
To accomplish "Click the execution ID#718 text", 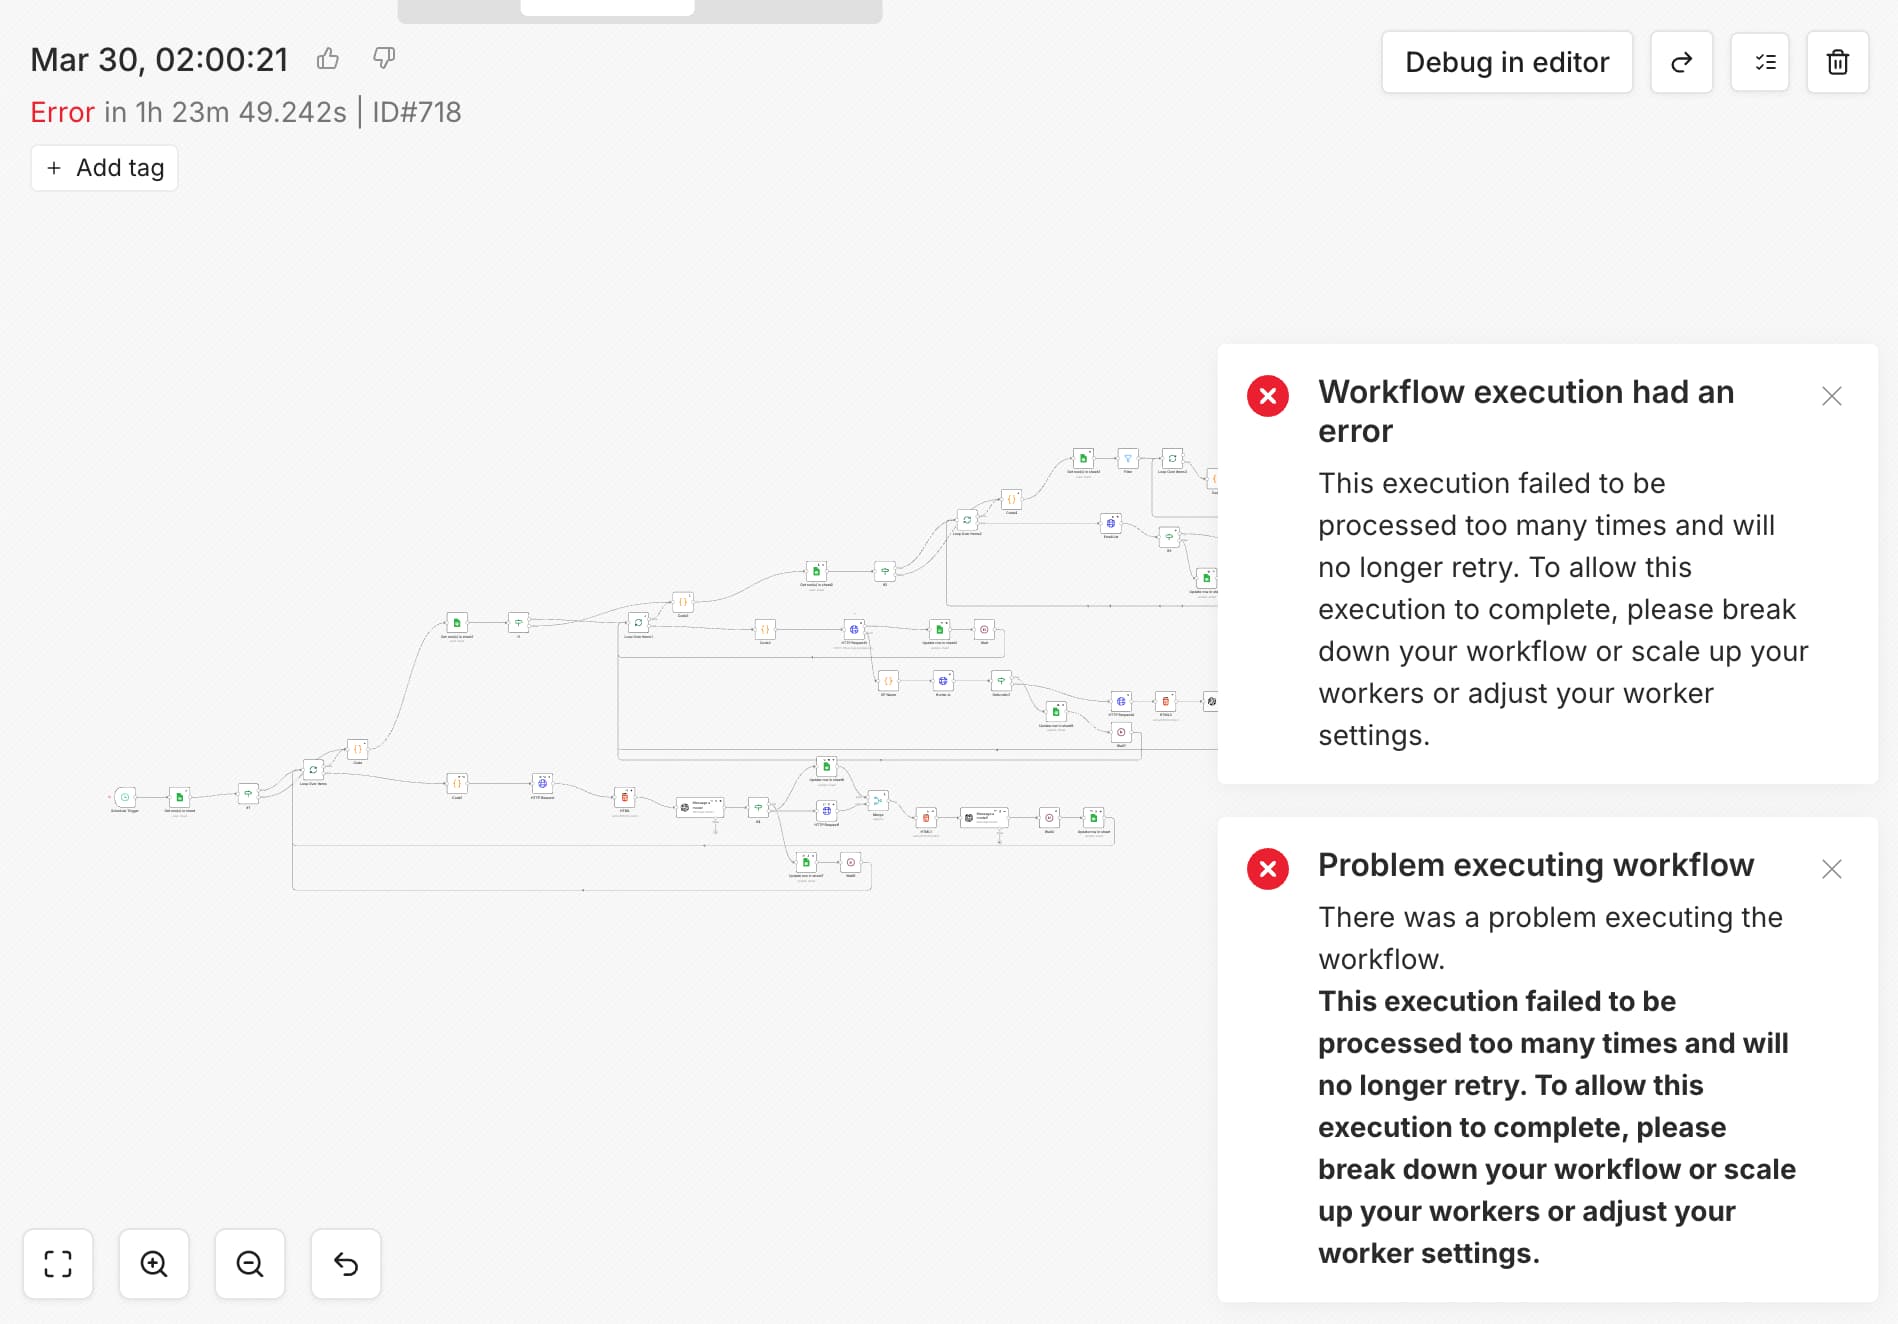I will [x=417, y=112].
